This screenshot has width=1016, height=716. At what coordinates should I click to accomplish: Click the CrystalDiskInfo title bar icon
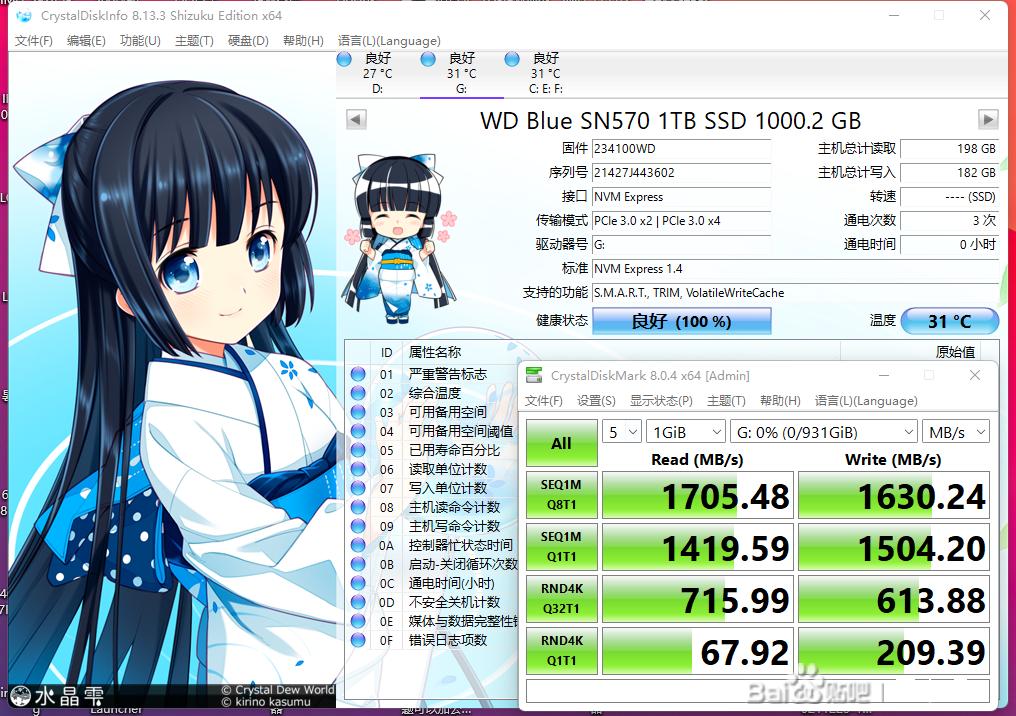(24, 16)
